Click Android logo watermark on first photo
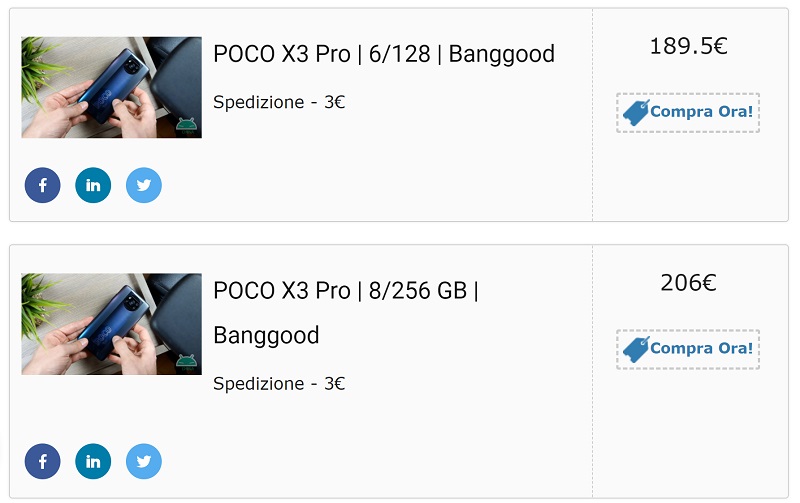This screenshot has height=503, width=800. point(187,125)
